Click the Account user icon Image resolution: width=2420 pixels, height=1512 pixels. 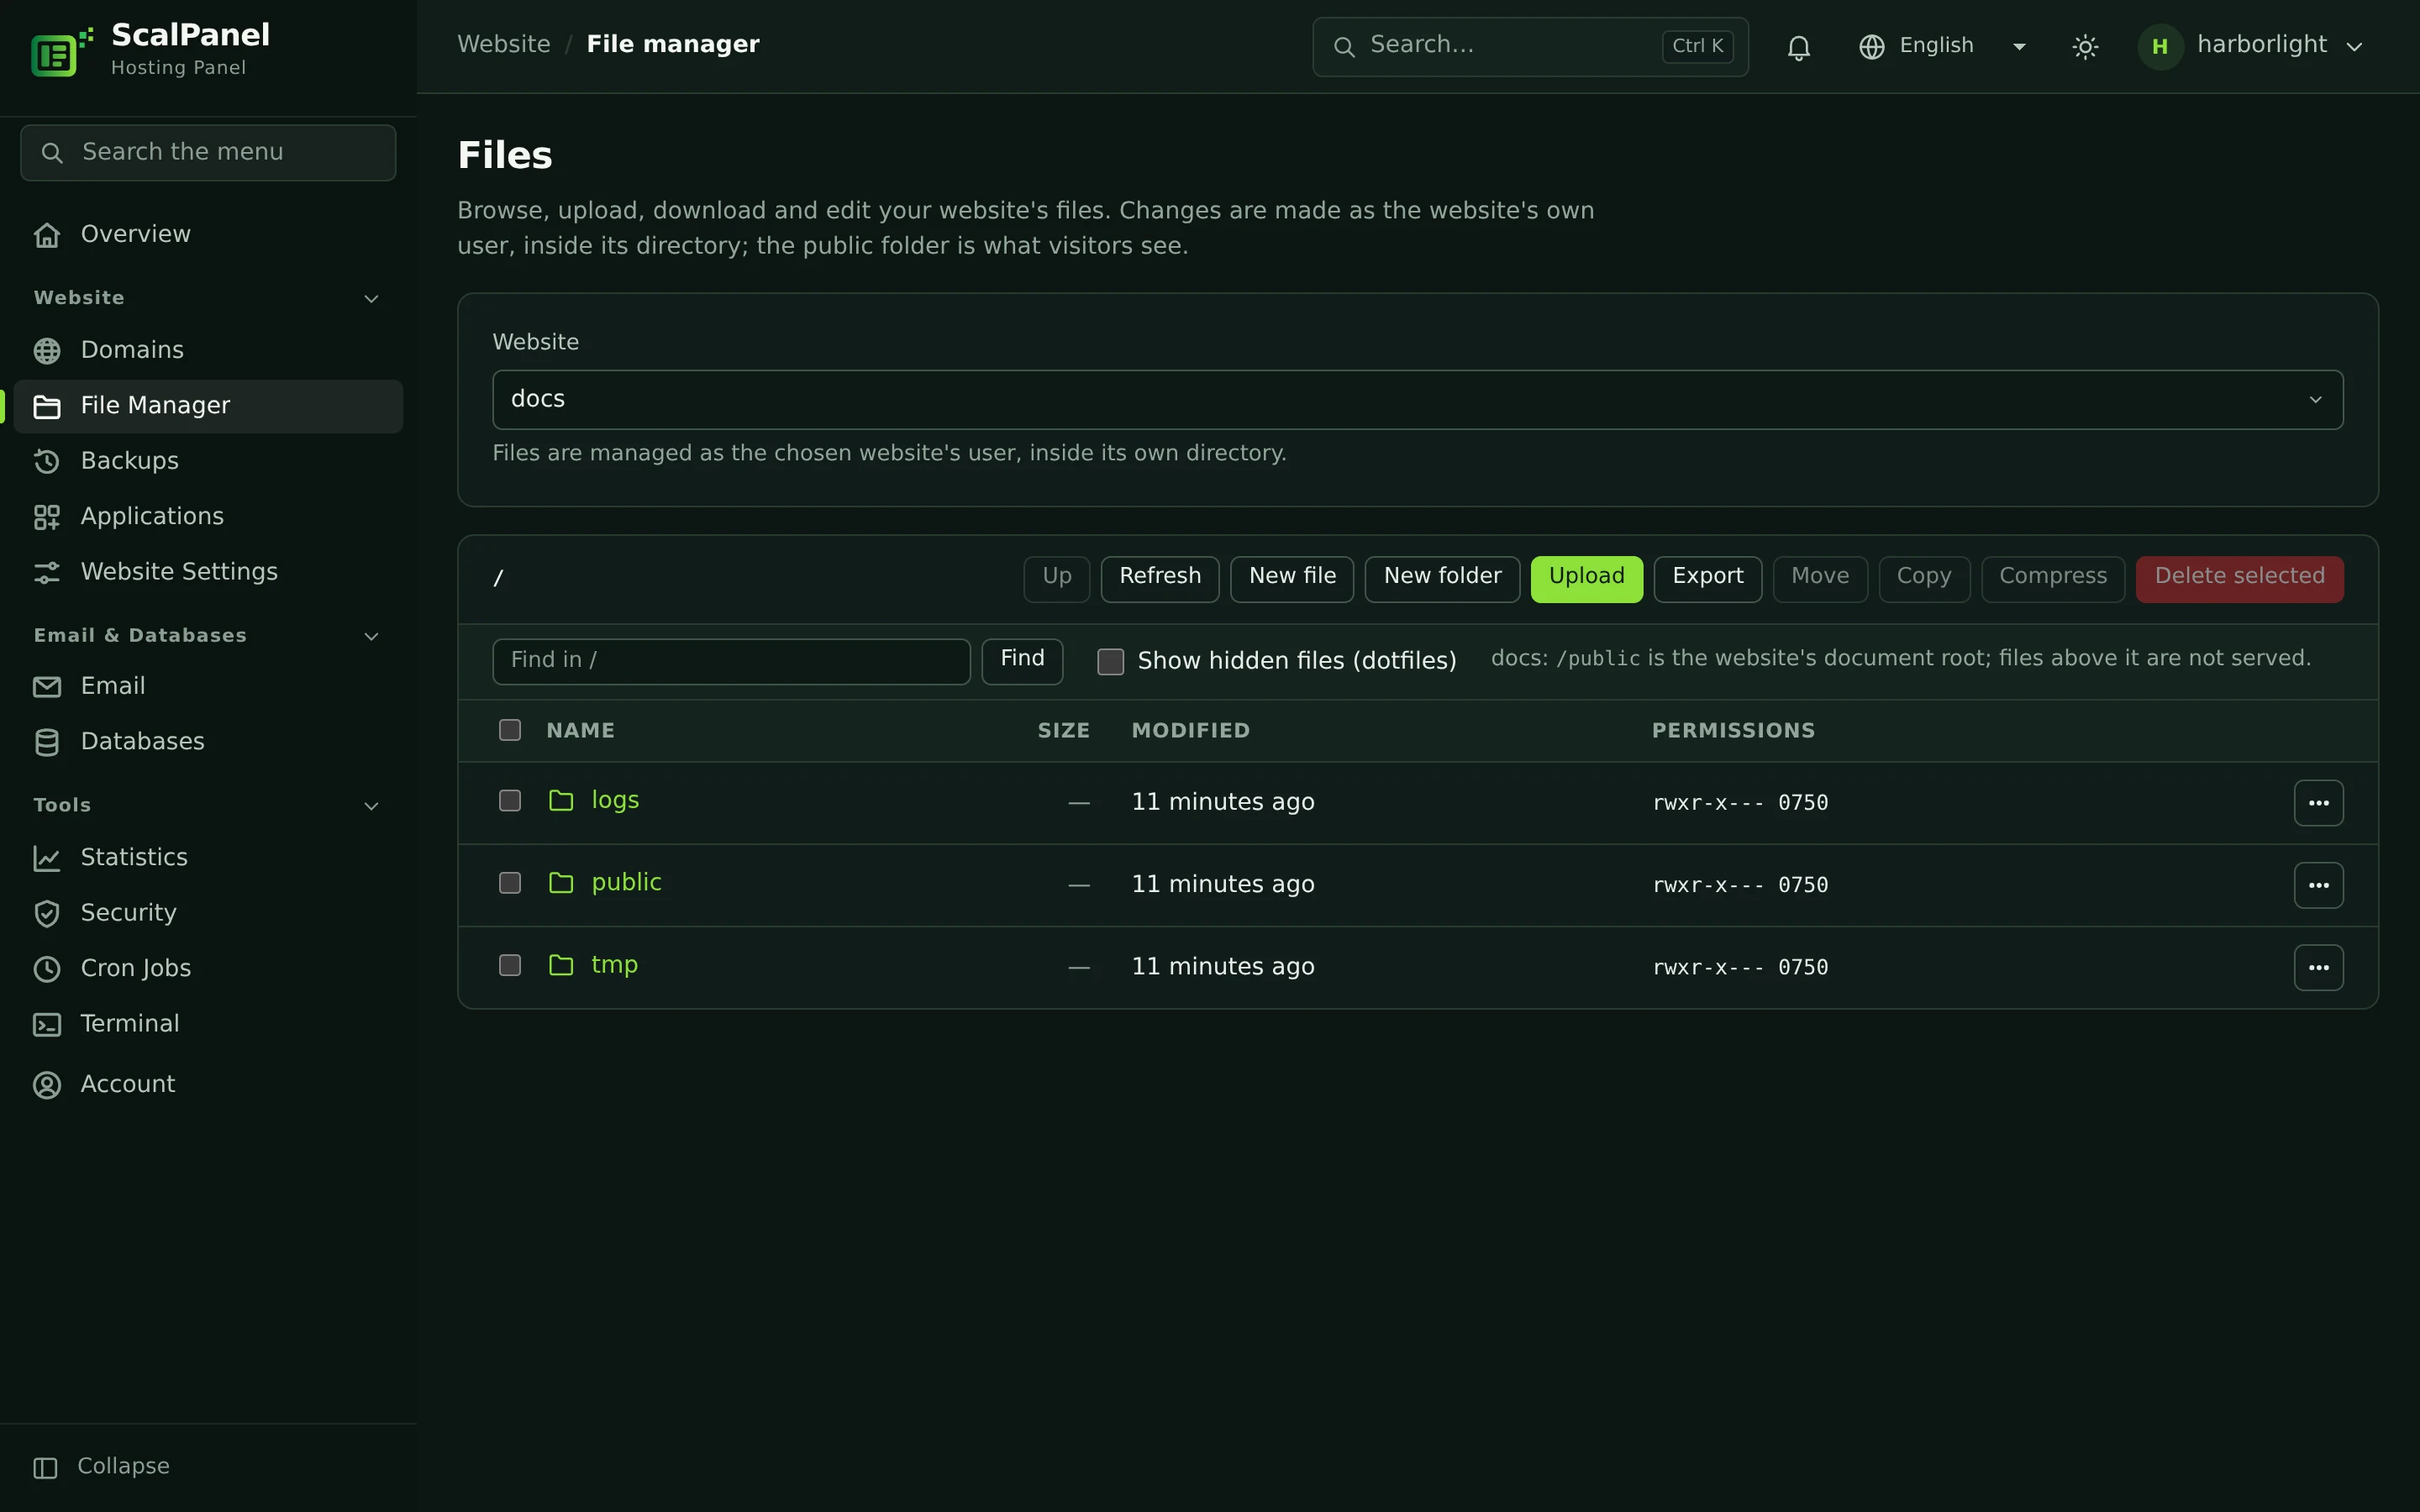click(47, 1085)
